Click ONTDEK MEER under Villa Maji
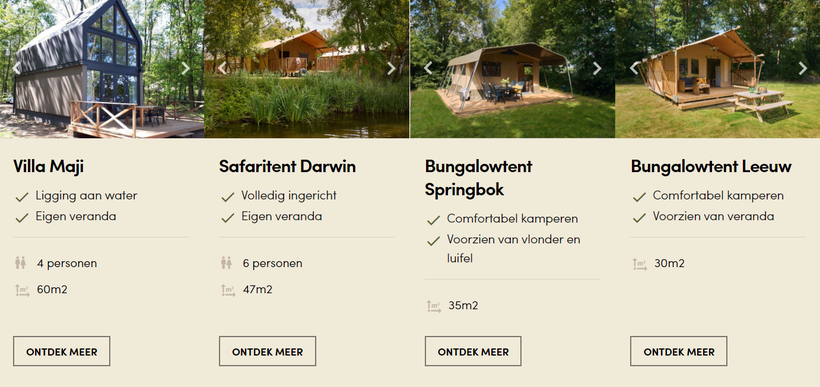 pyautogui.click(x=62, y=351)
